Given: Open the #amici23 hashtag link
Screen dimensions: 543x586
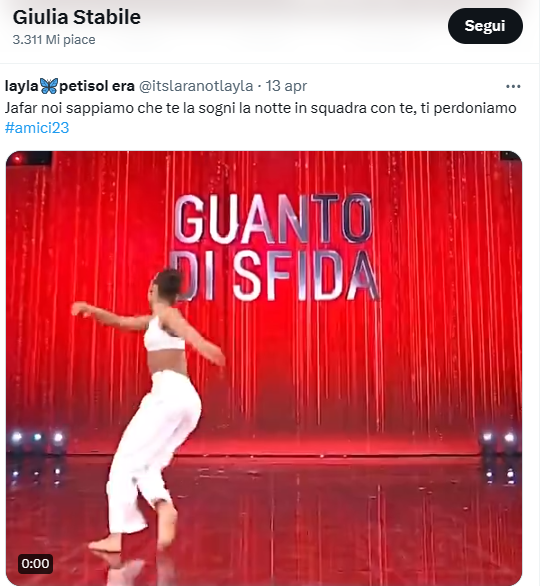Looking at the screenshot, I should [x=37, y=128].
